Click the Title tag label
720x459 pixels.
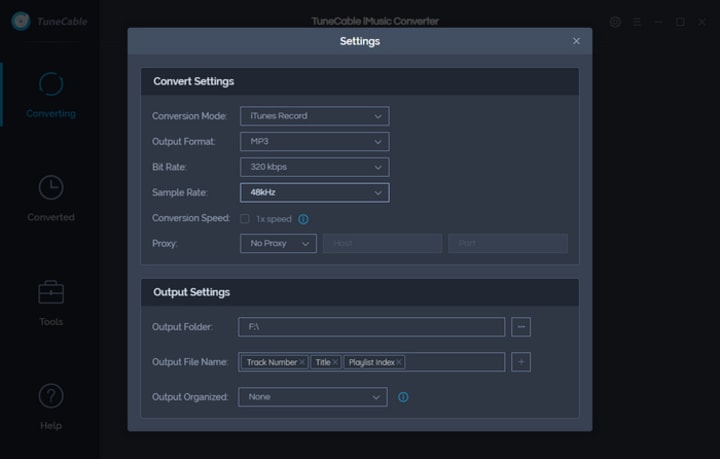tap(323, 362)
